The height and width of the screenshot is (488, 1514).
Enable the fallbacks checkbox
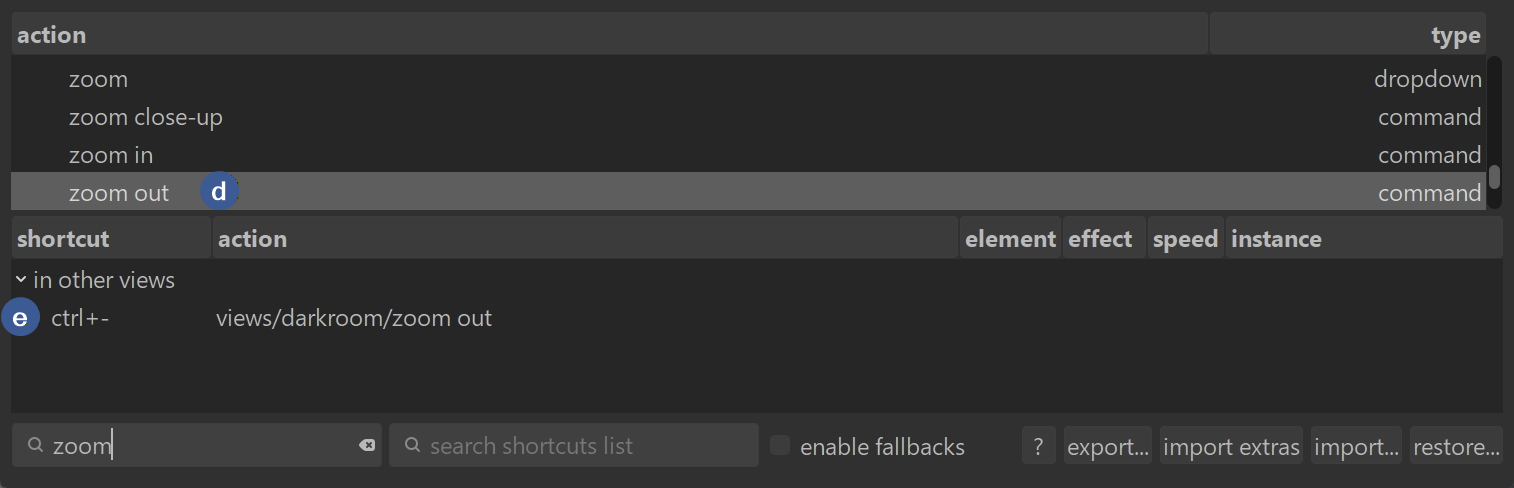click(x=780, y=446)
